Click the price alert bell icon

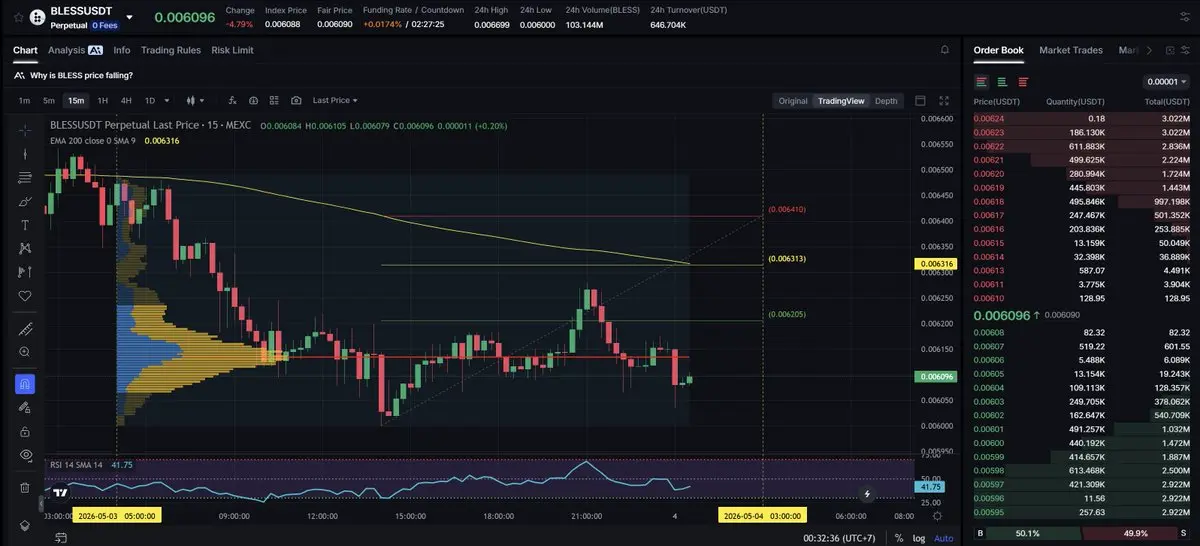[x=945, y=49]
